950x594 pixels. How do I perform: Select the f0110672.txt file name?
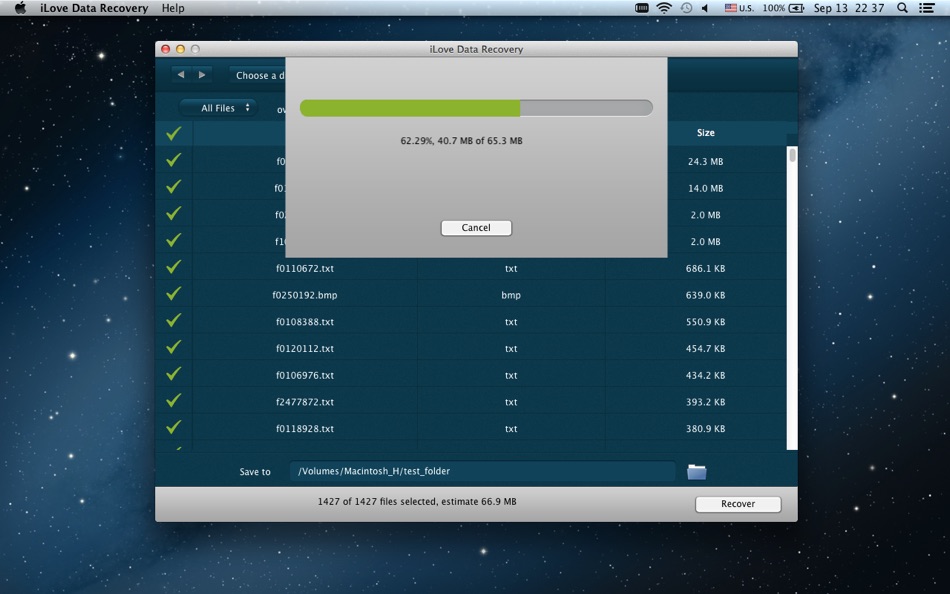[305, 269]
